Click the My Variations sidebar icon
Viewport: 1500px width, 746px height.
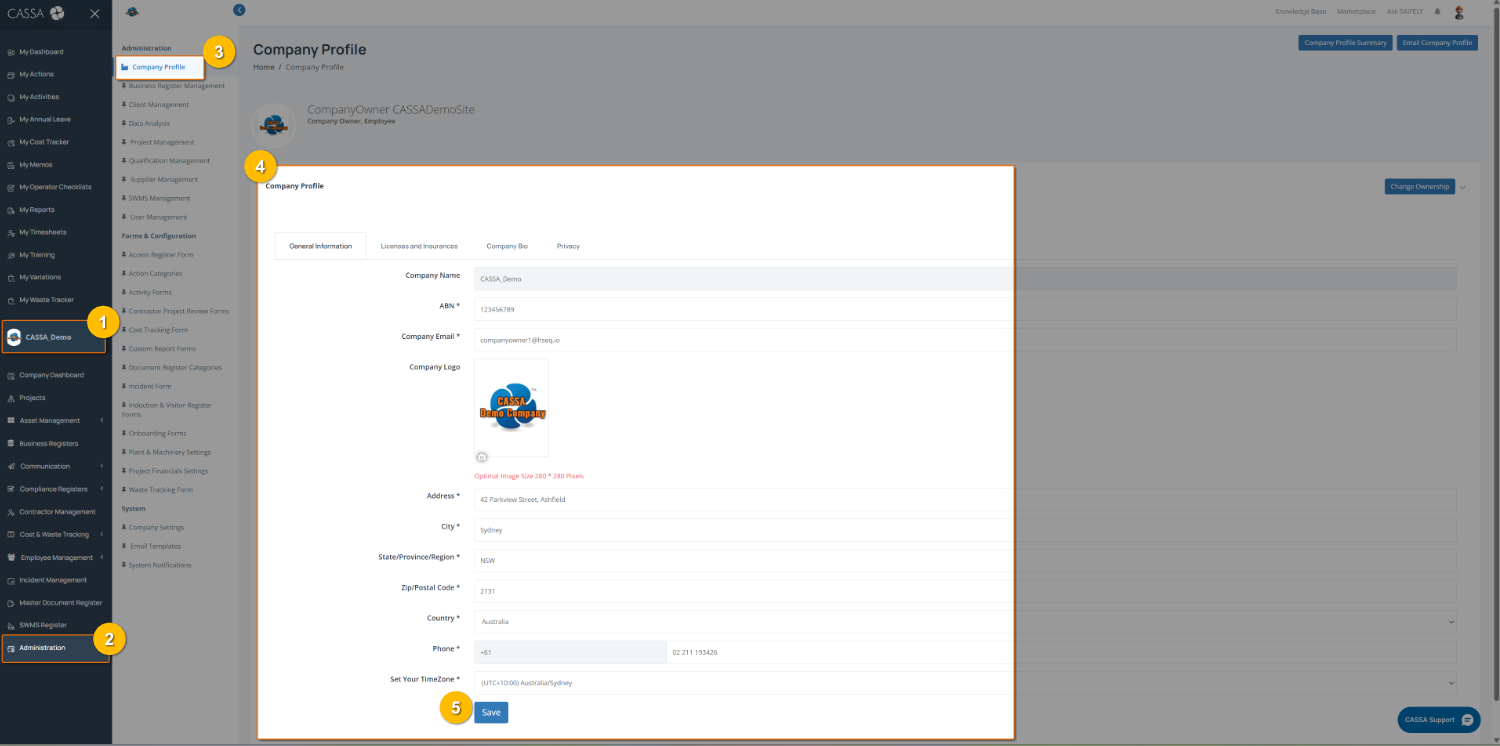point(11,278)
